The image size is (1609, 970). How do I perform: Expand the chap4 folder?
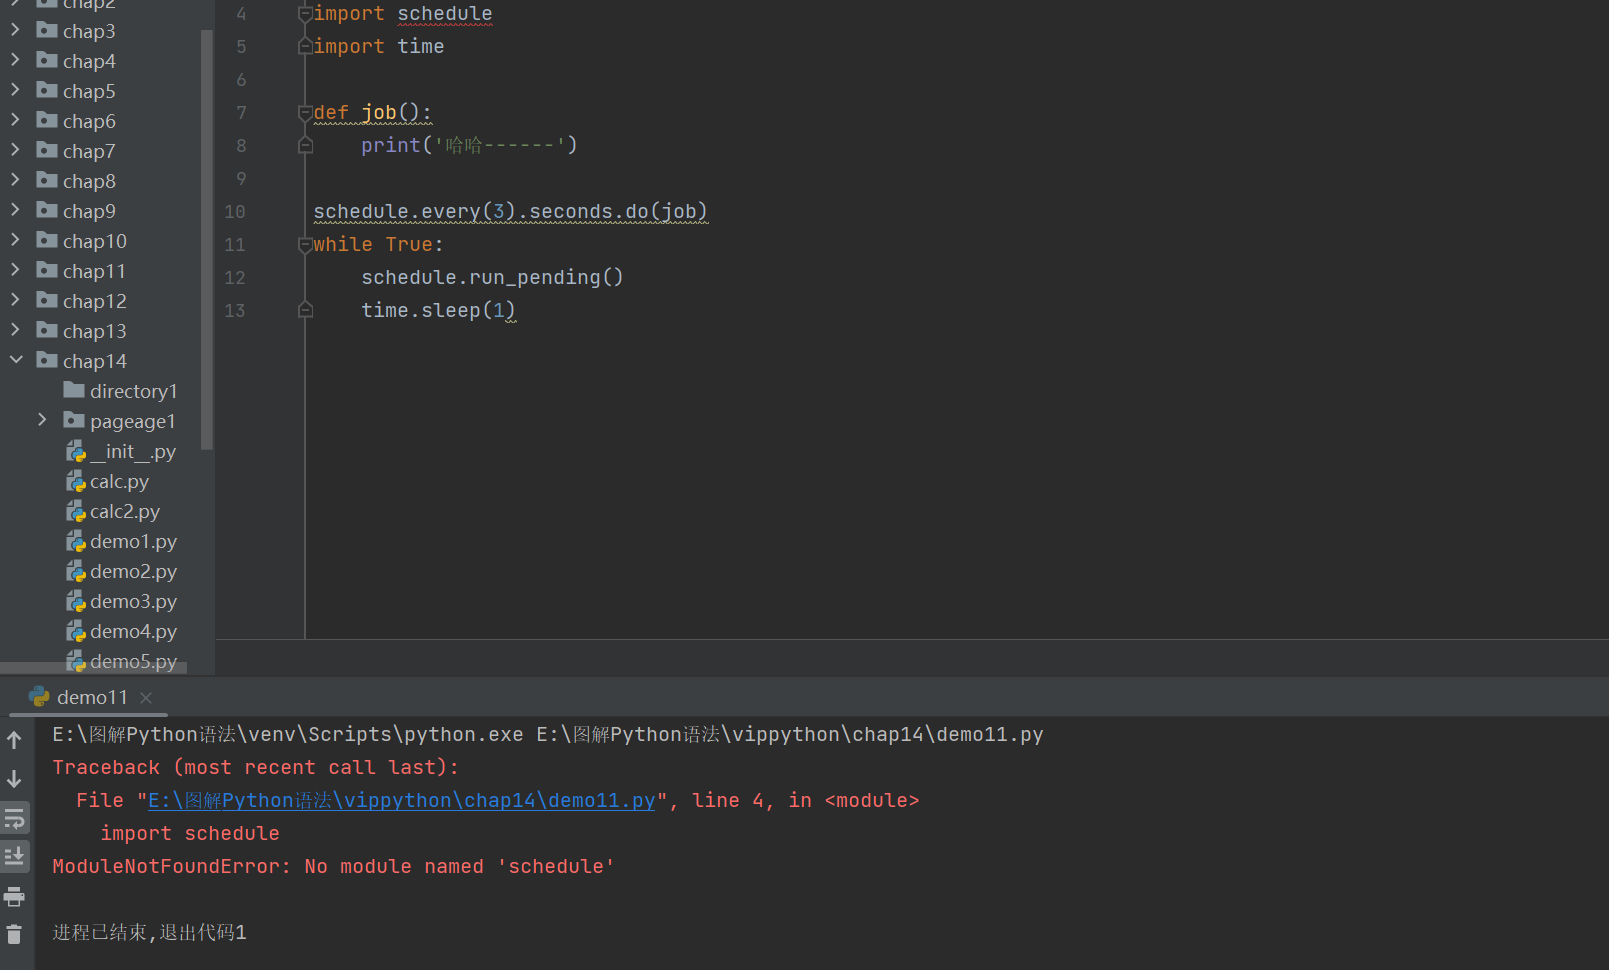click(15, 60)
